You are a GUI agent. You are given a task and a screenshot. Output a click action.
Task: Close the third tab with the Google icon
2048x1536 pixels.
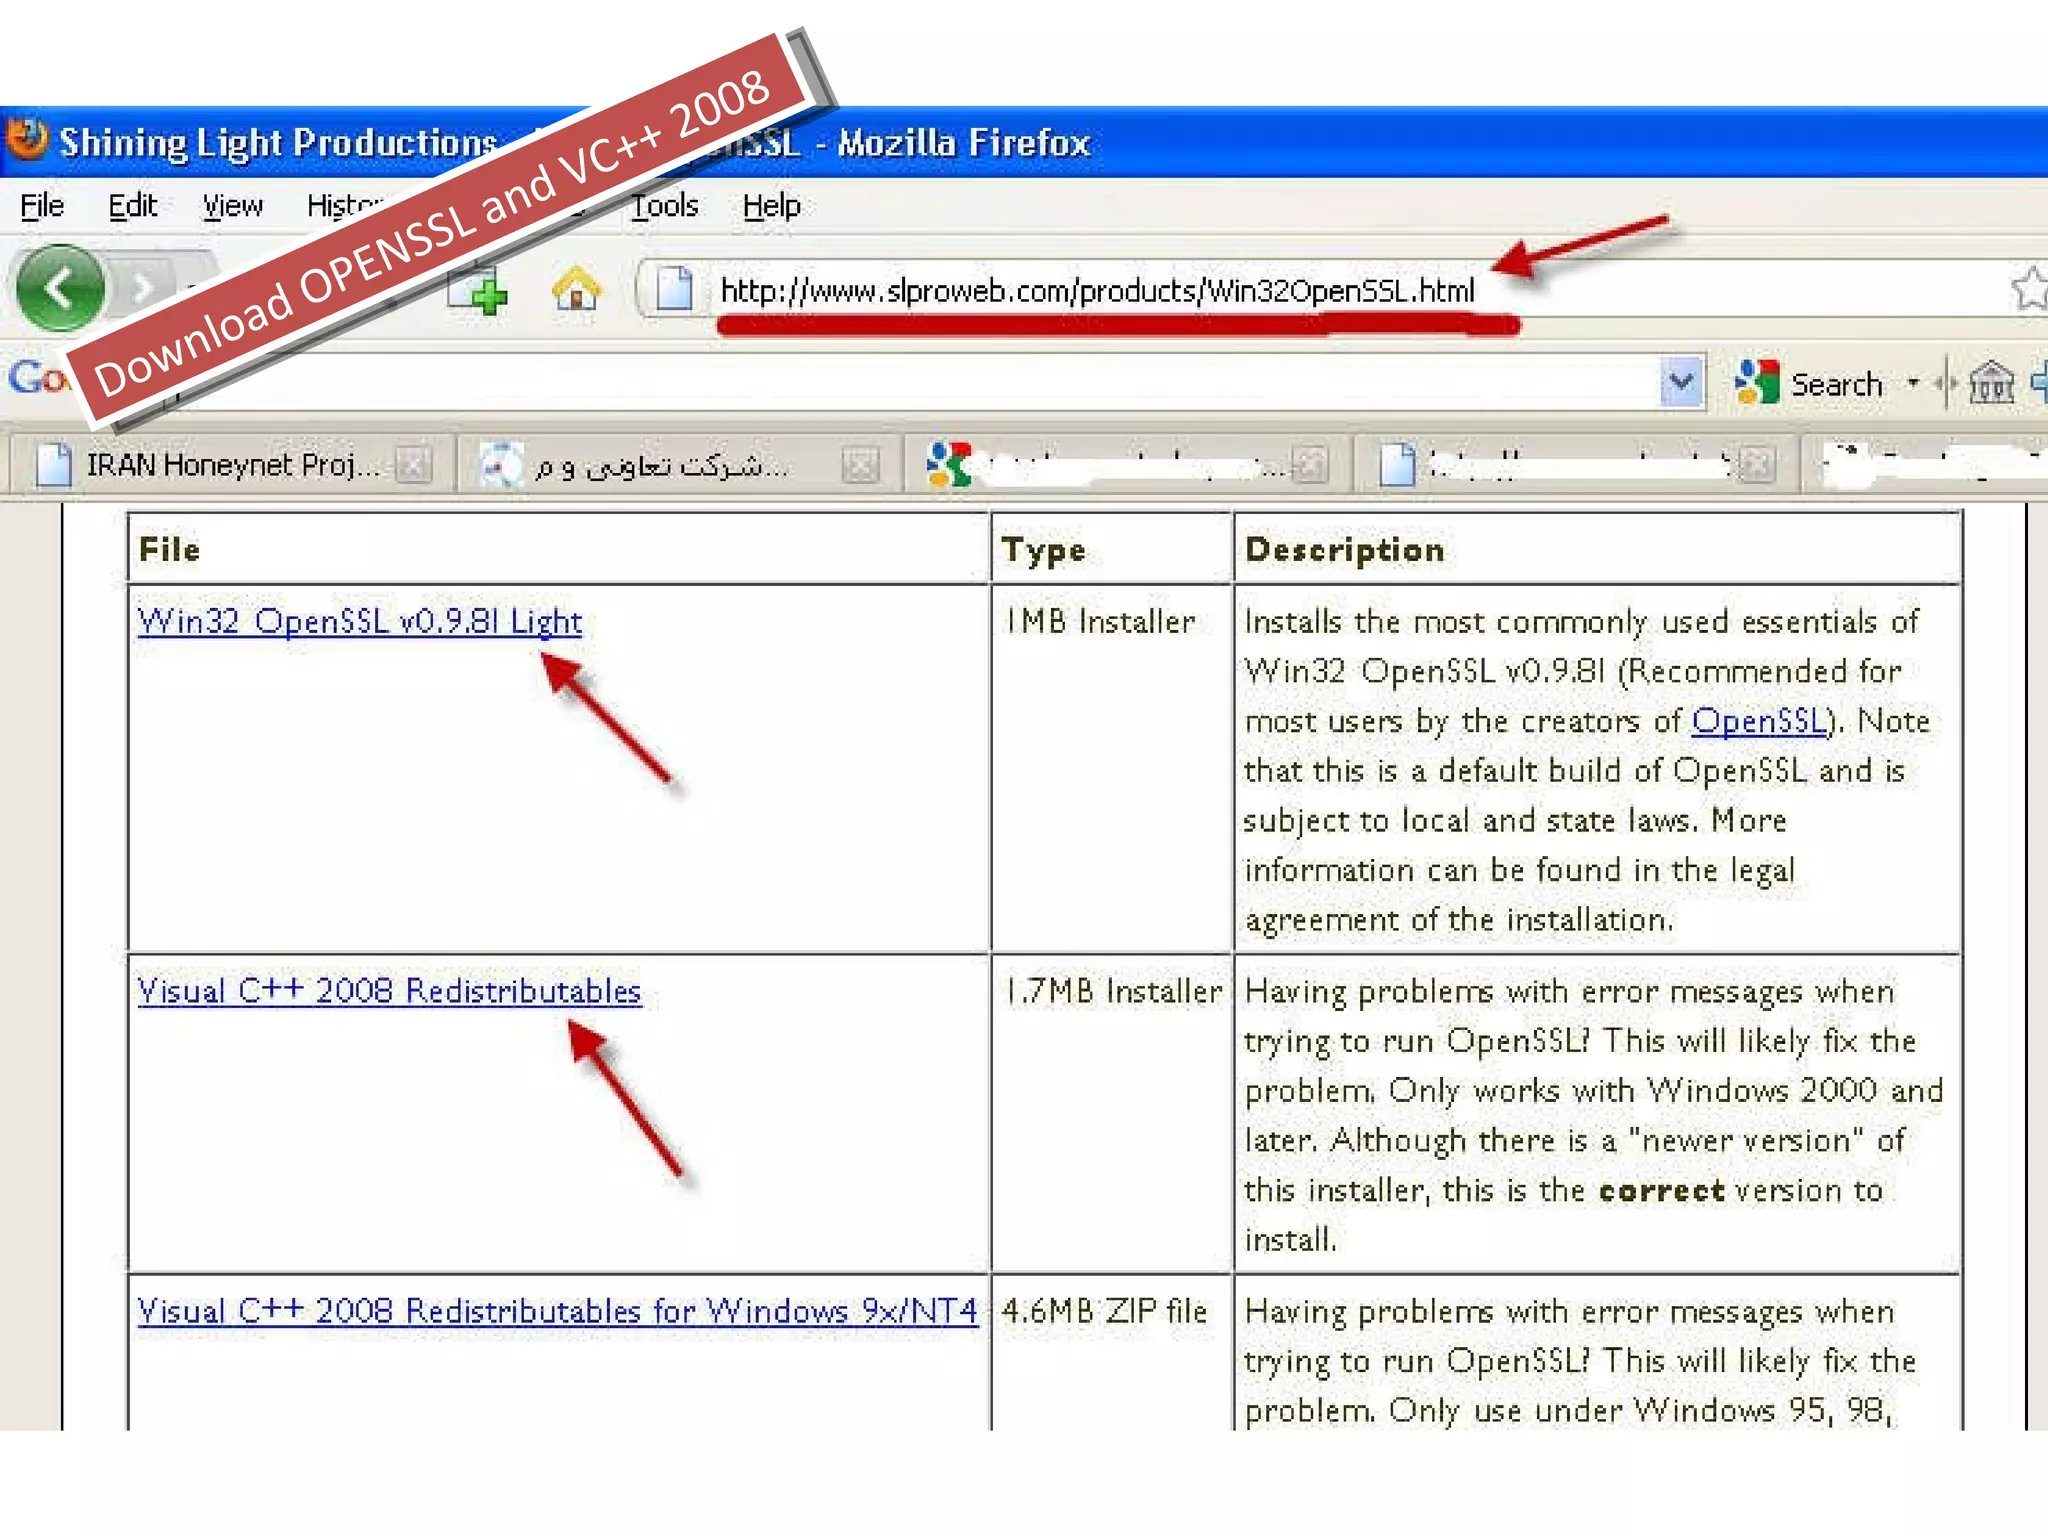pos(1309,465)
